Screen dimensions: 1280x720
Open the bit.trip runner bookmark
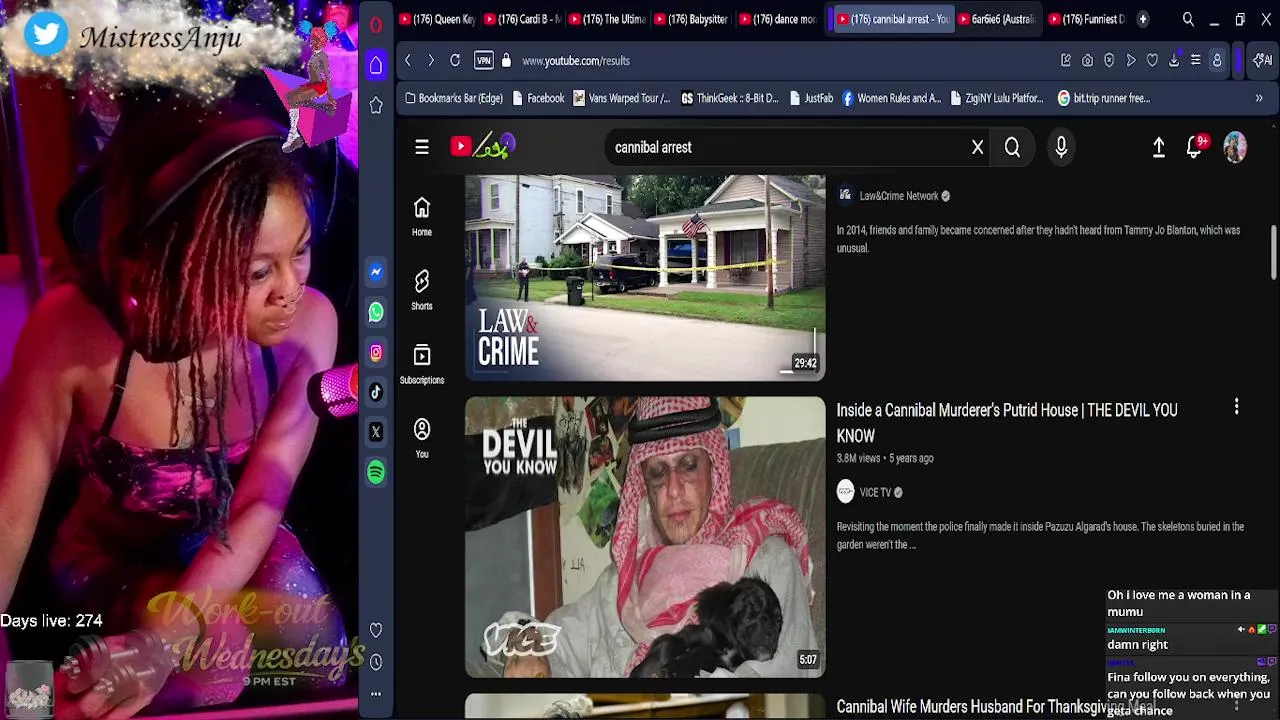click(1104, 98)
